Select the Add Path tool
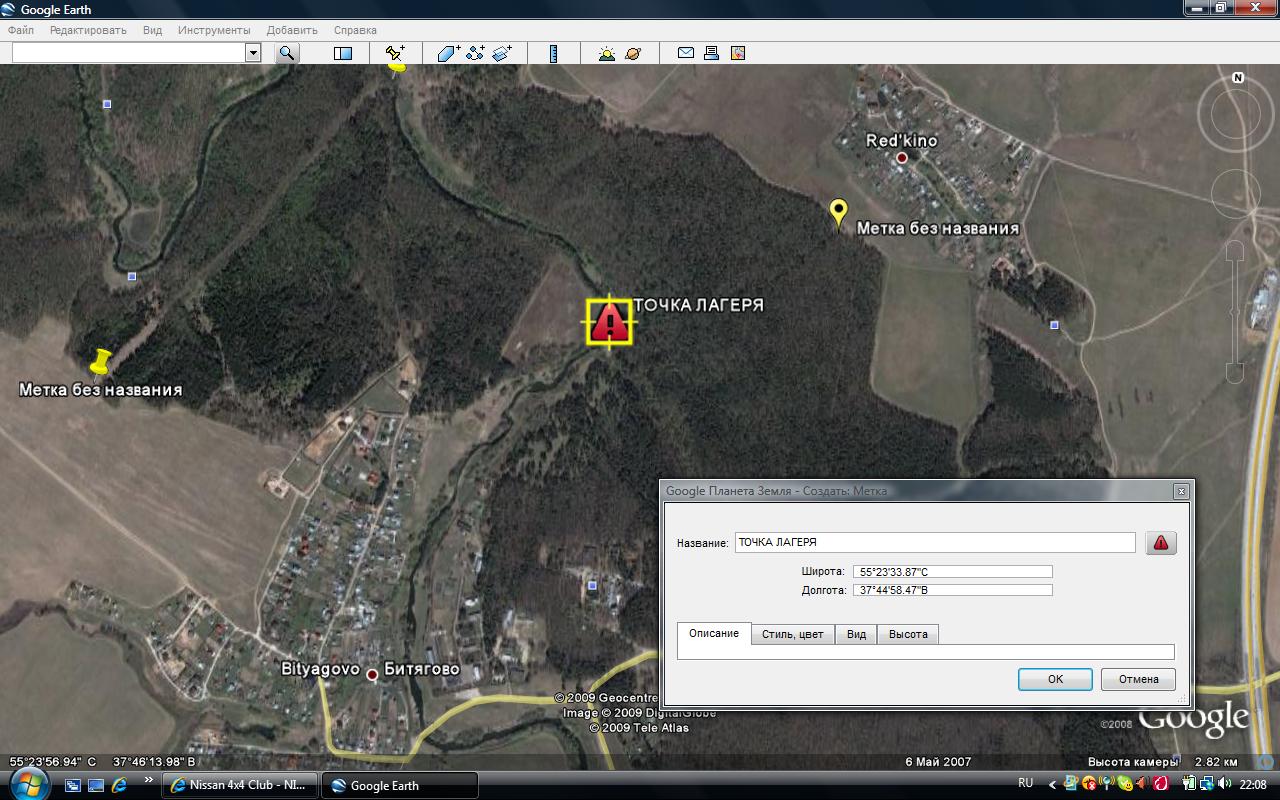This screenshot has width=1280, height=800. pyautogui.click(x=475, y=54)
